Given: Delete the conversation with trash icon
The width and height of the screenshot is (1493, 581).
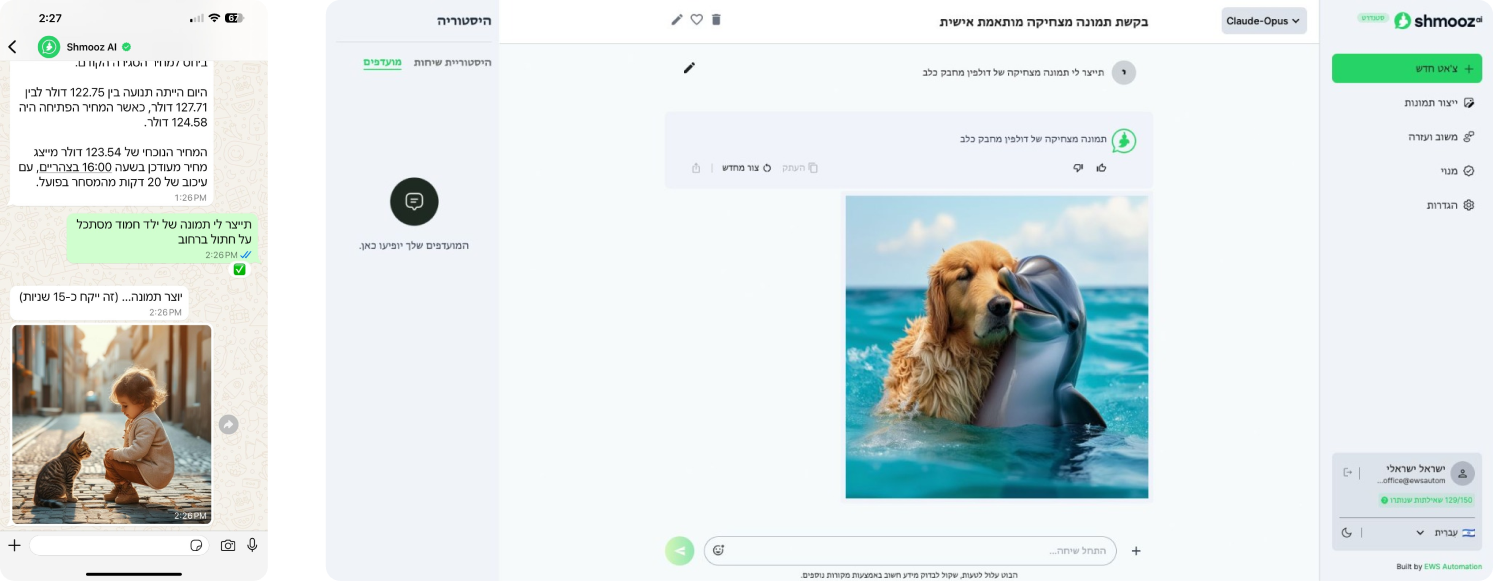Looking at the screenshot, I should pos(716,20).
